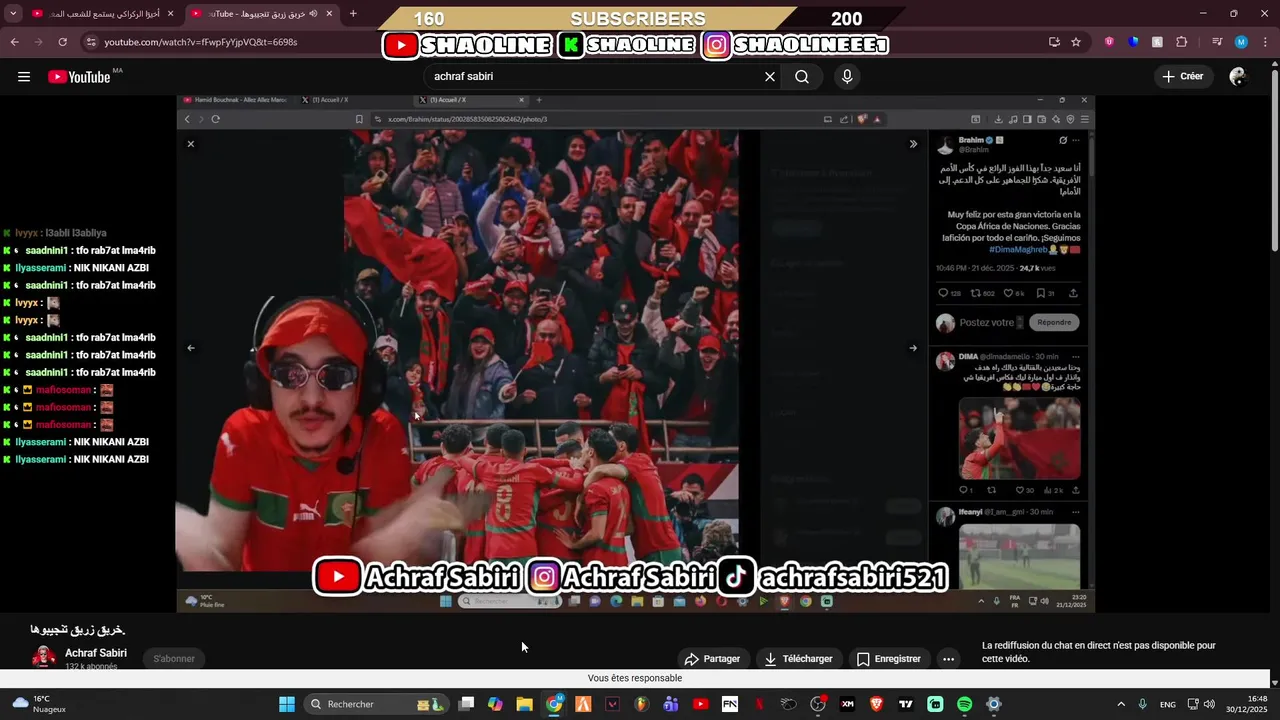The image size is (1280, 720).
Task: Go back in the browser
Action: [x=14, y=42]
